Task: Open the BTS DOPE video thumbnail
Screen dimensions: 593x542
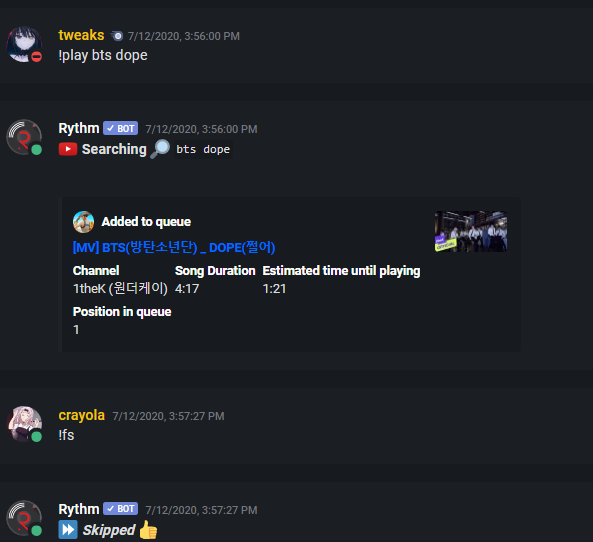Action: click(x=471, y=231)
